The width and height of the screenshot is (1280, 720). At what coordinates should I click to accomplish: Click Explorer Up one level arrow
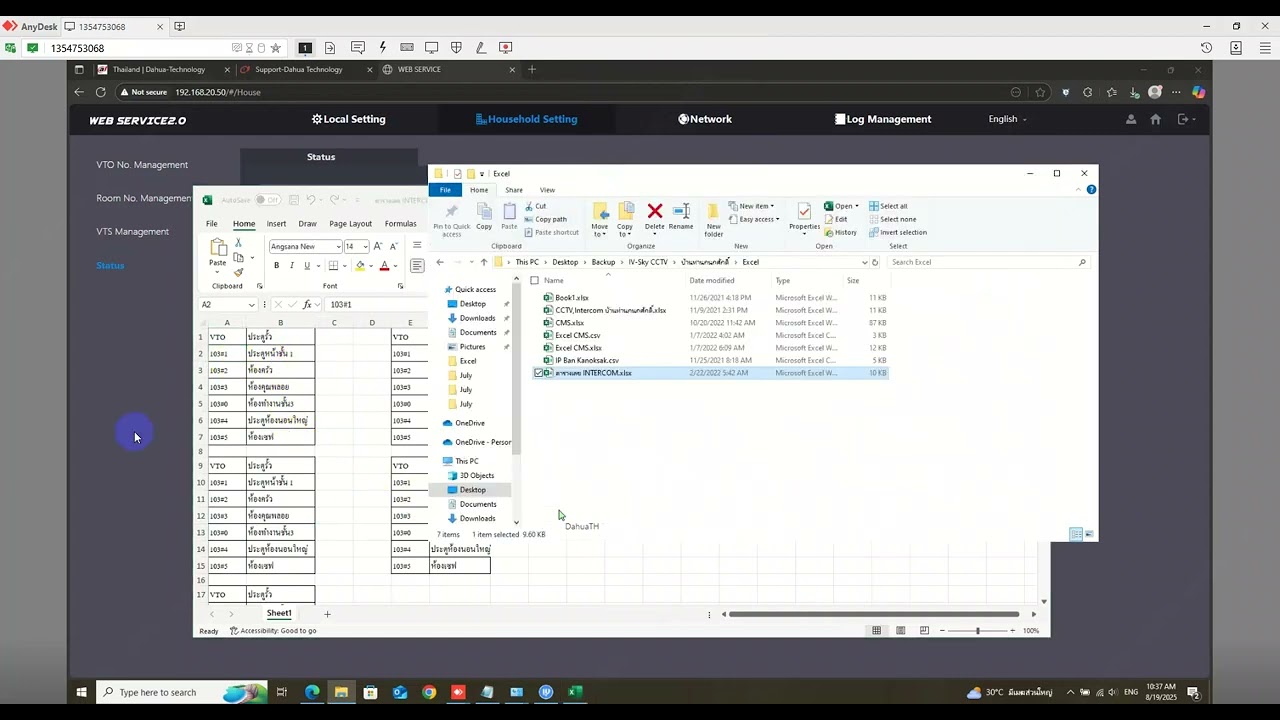484,262
